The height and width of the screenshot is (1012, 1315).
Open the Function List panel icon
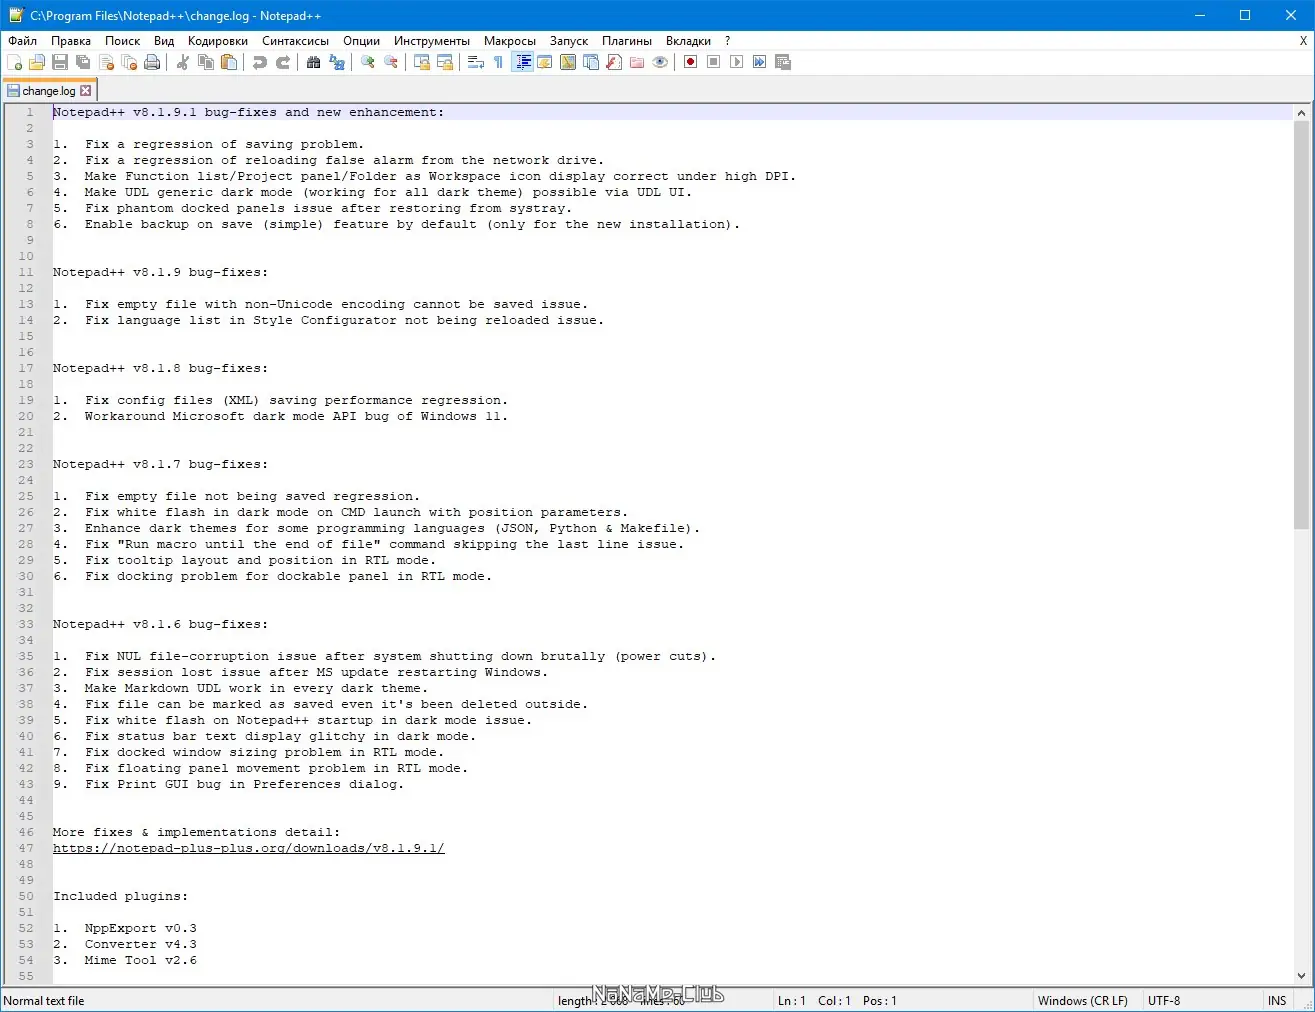(614, 62)
